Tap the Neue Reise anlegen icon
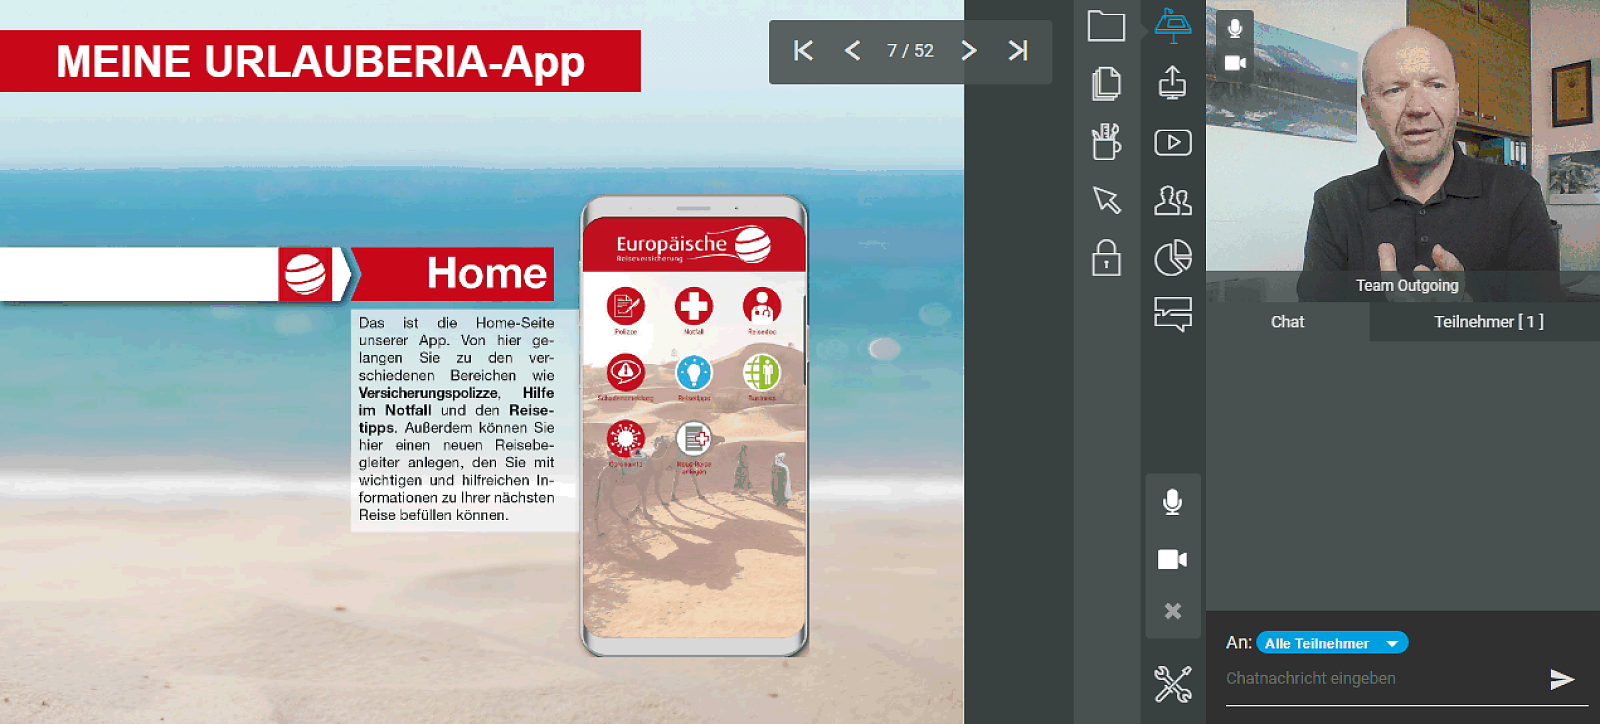 point(694,439)
